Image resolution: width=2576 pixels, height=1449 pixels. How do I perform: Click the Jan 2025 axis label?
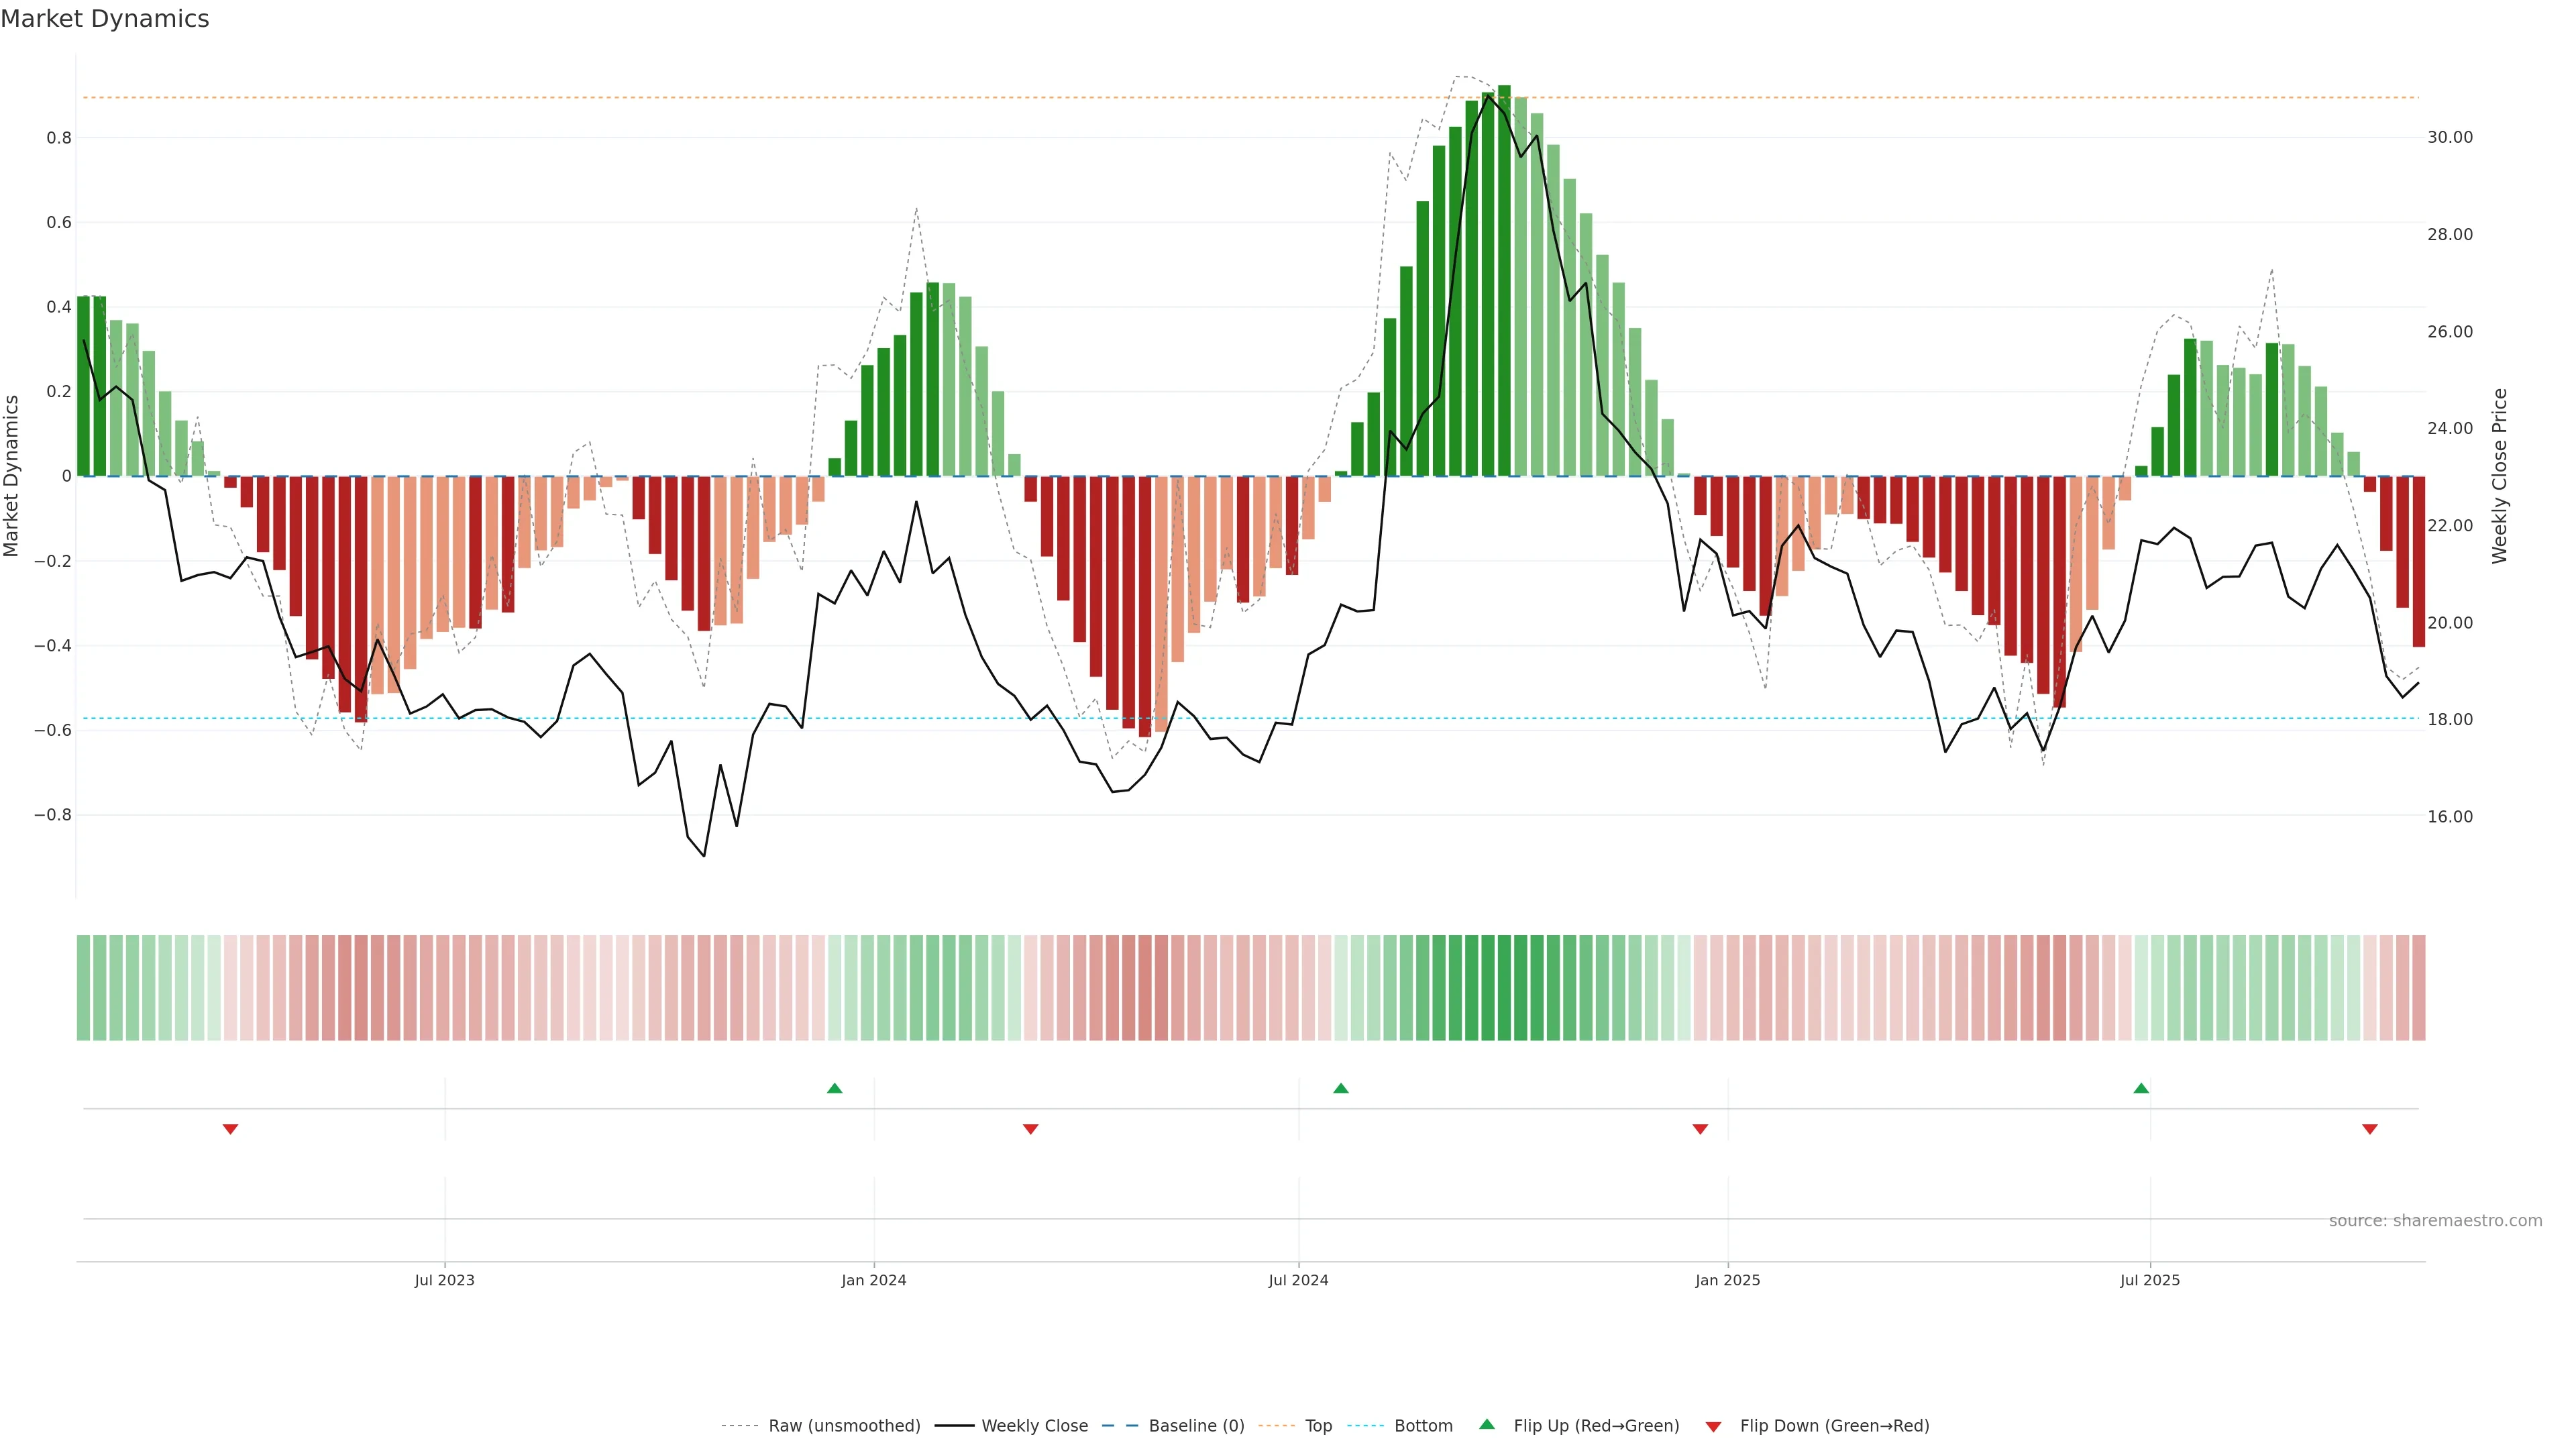(x=1727, y=1280)
